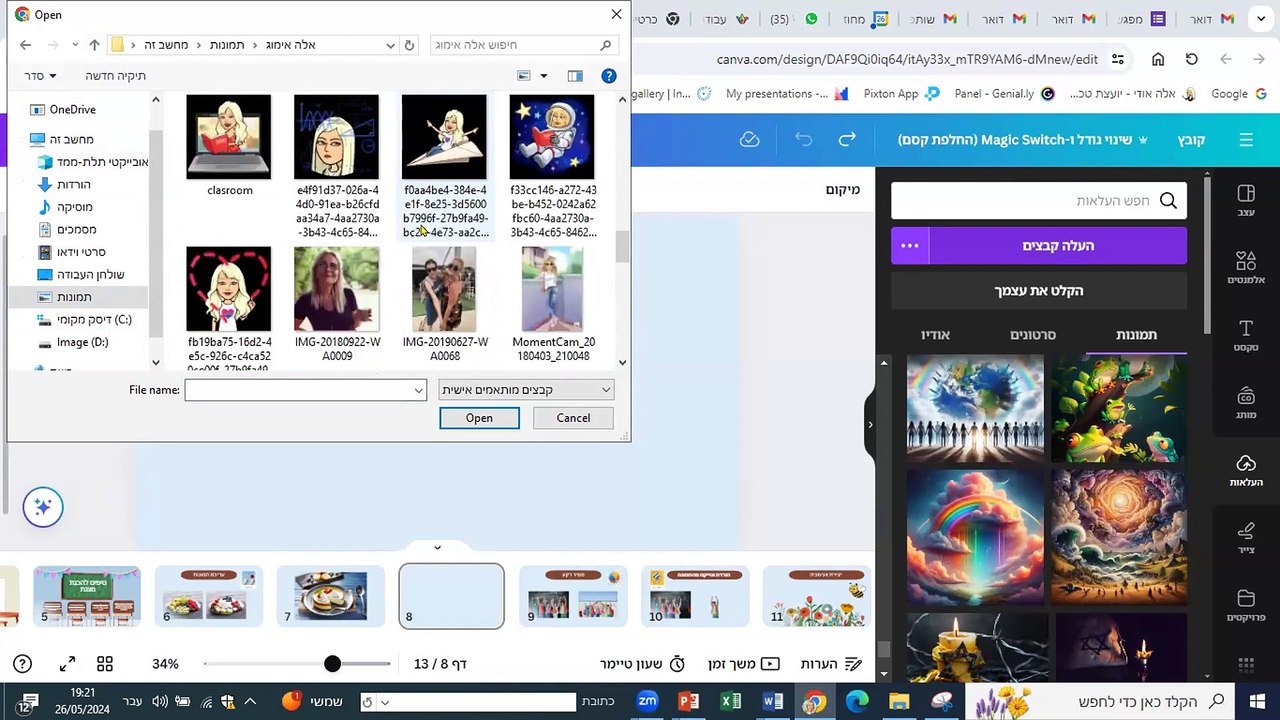Open the view options dropdown arrow
The width and height of the screenshot is (1280, 720).
[x=544, y=76]
